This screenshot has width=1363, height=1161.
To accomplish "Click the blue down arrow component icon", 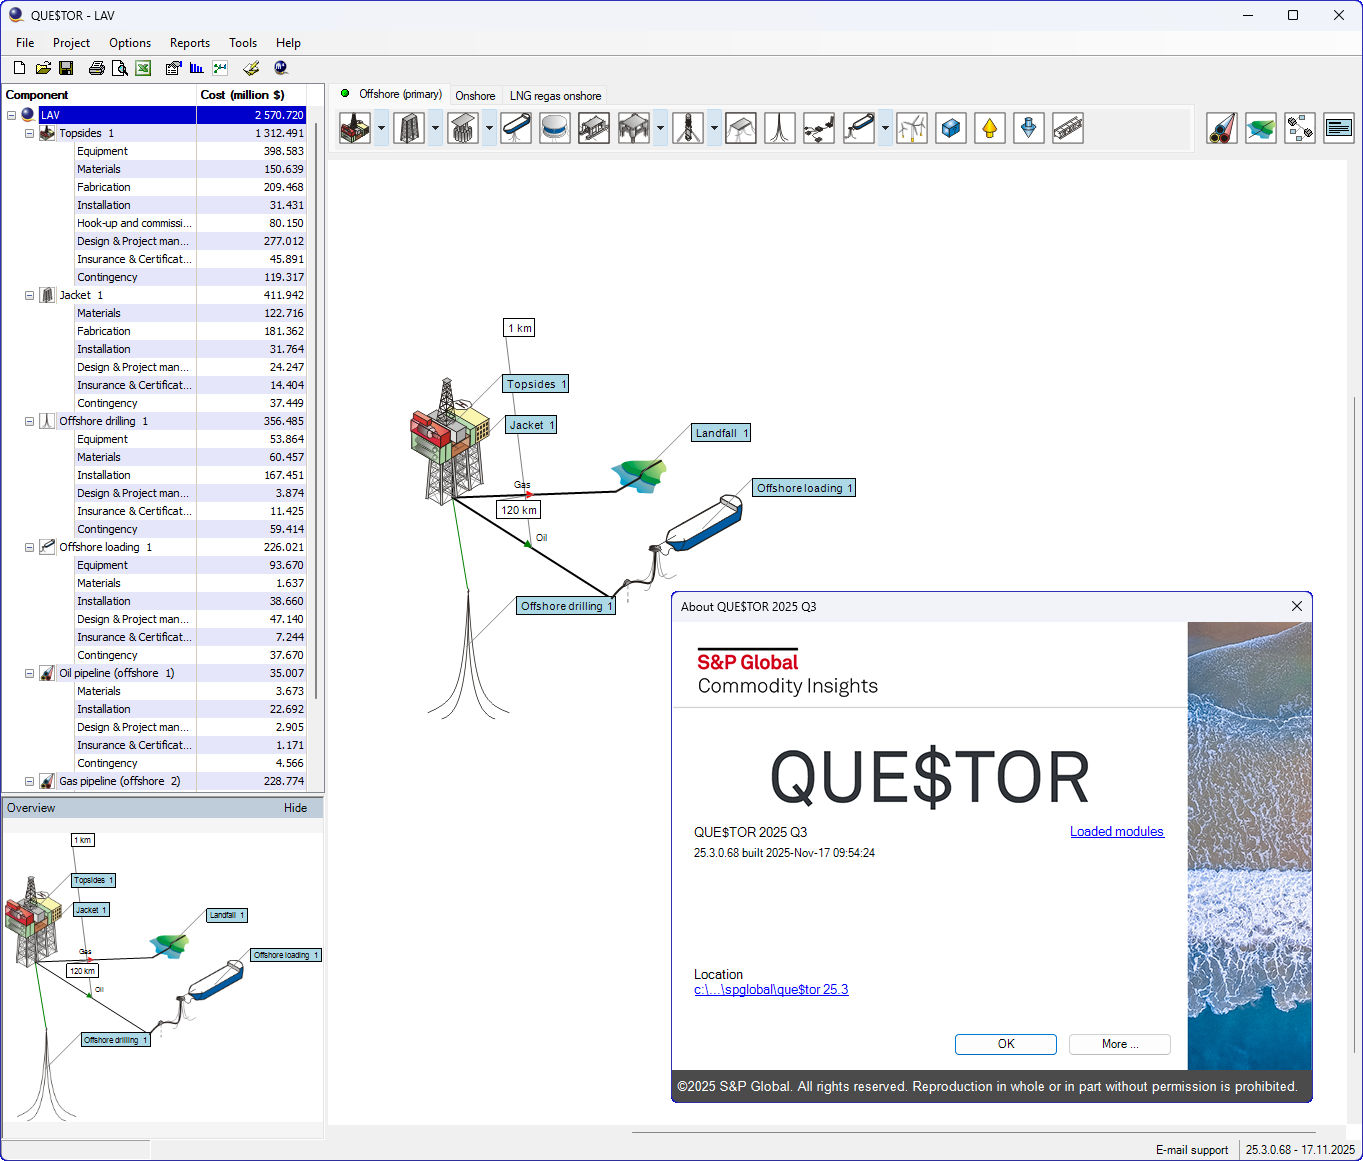I will coord(1028,128).
